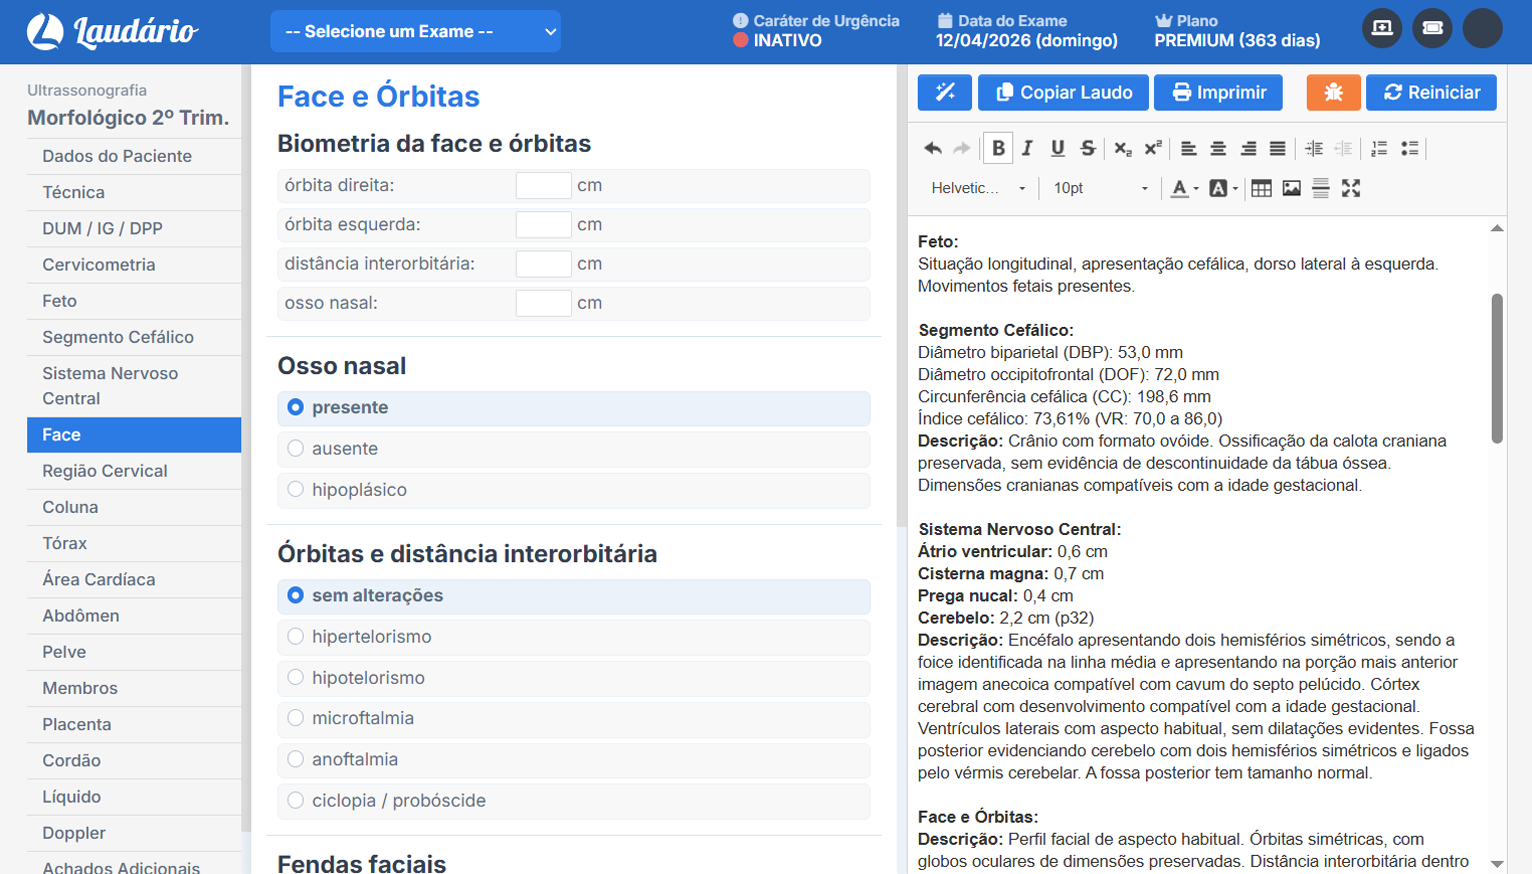Click the orange bug report icon
The width and height of the screenshot is (1532, 874).
(x=1332, y=92)
